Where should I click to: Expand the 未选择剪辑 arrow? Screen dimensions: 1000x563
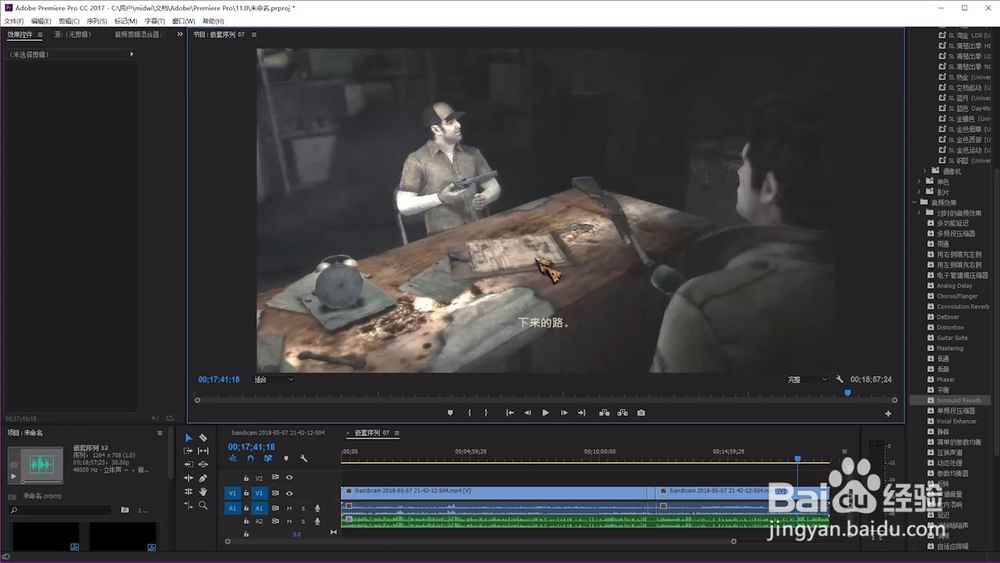click(x=132, y=54)
